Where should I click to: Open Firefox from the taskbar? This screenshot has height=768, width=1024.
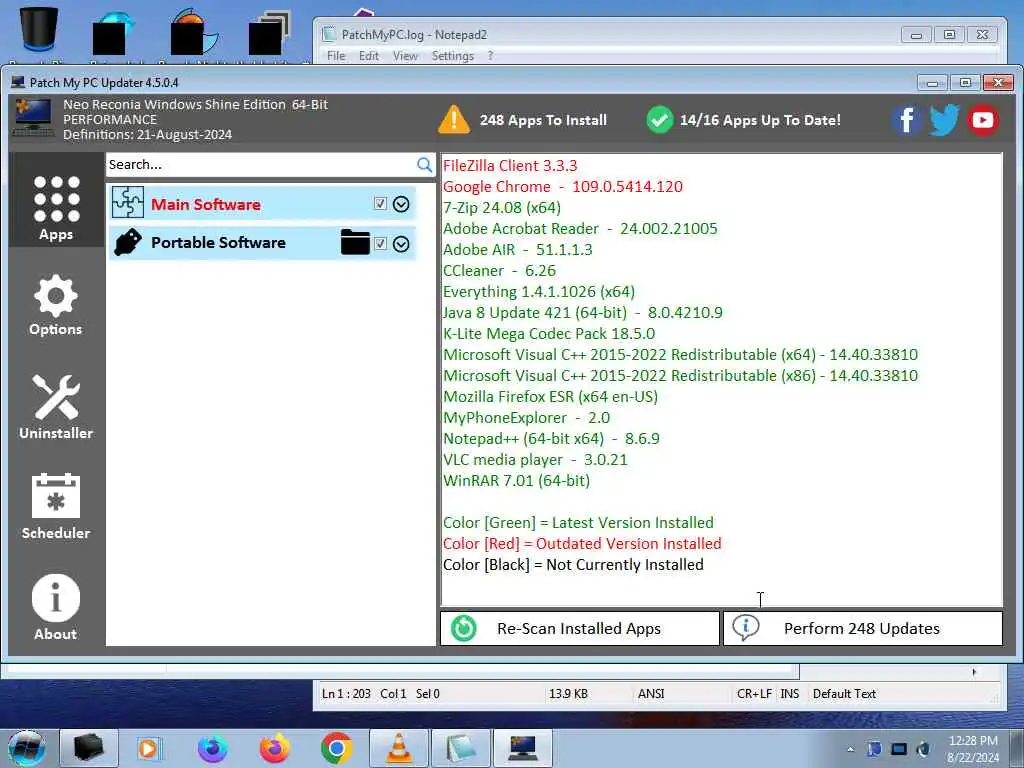(x=275, y=748)
